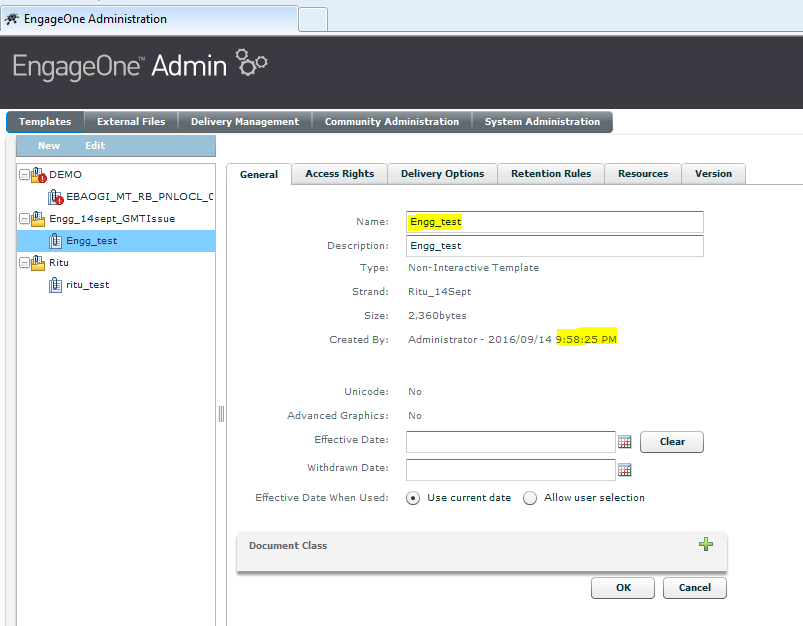Select the EBAOGI_MT_RB_PNLOCL item in the tree
The height and width of the screenshot is (626, 803).
tap(140, 197)
